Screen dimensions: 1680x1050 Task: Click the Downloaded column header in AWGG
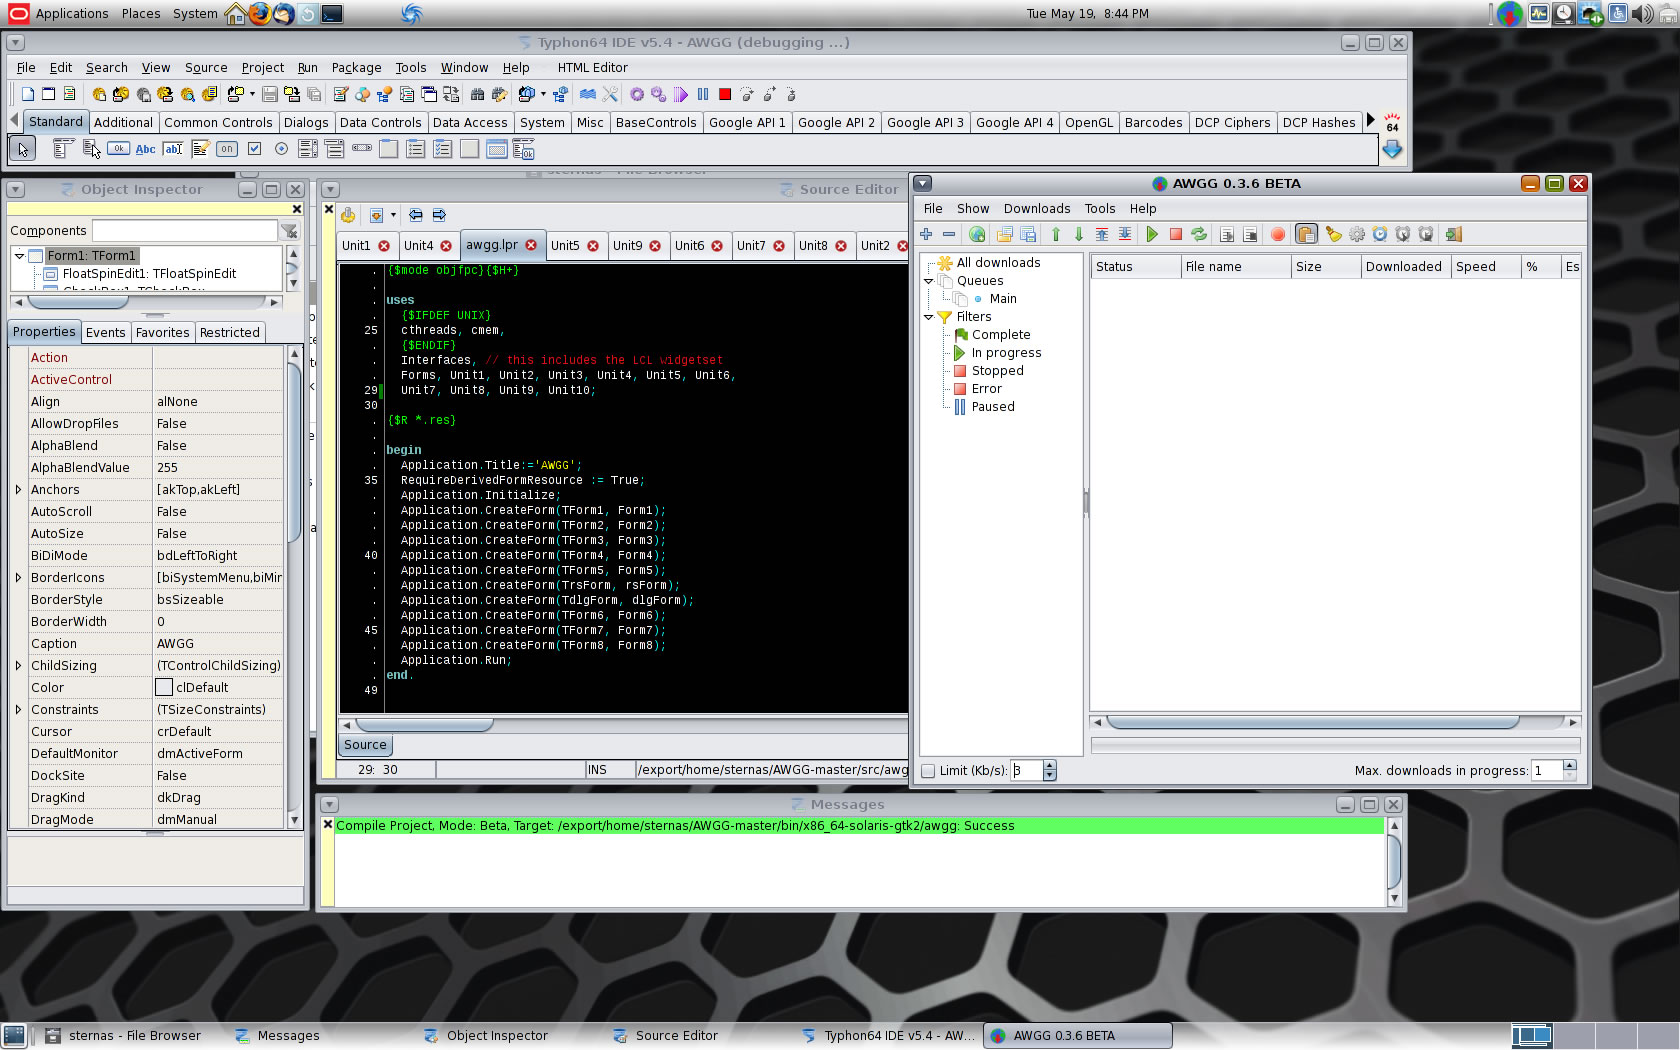(x=1406, y=267)
